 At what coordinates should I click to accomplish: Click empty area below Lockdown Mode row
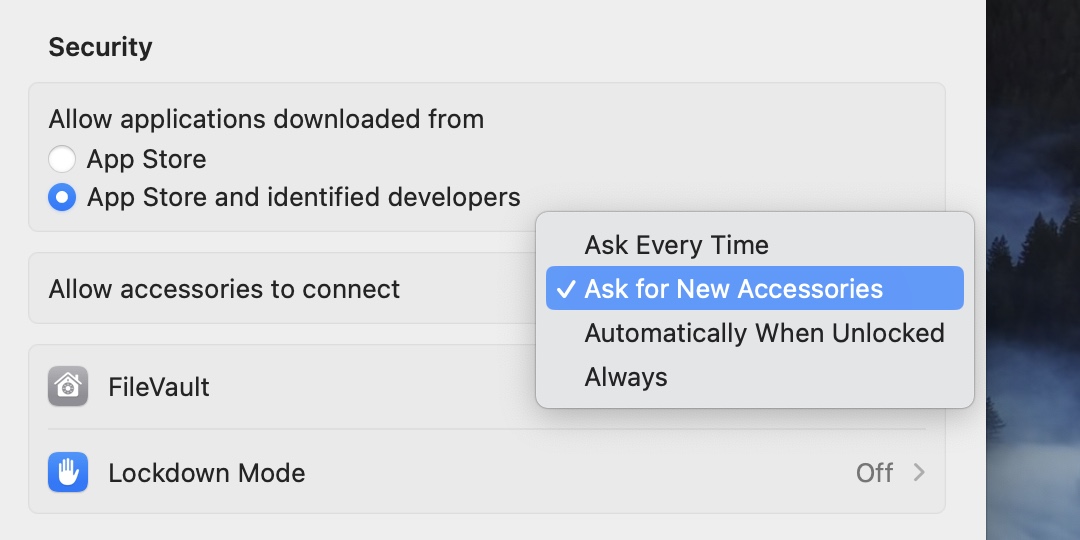(x=480, y=528)
